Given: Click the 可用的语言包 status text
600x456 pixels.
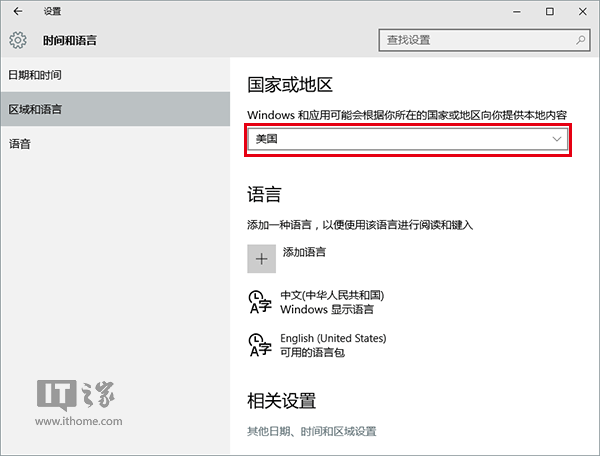Looking at the screenshot, I should tap(312, 352).
